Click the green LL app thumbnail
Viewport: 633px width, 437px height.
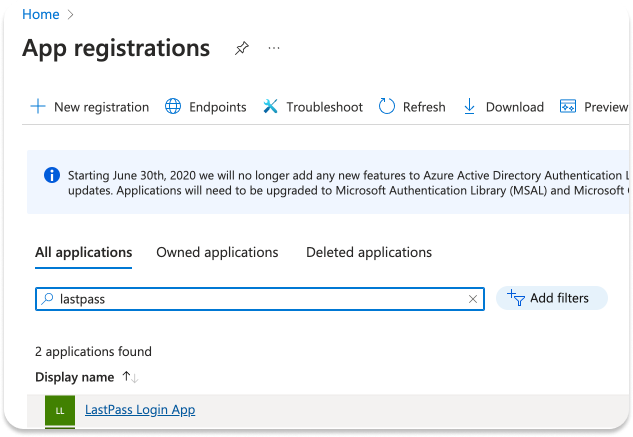point(60,411)
